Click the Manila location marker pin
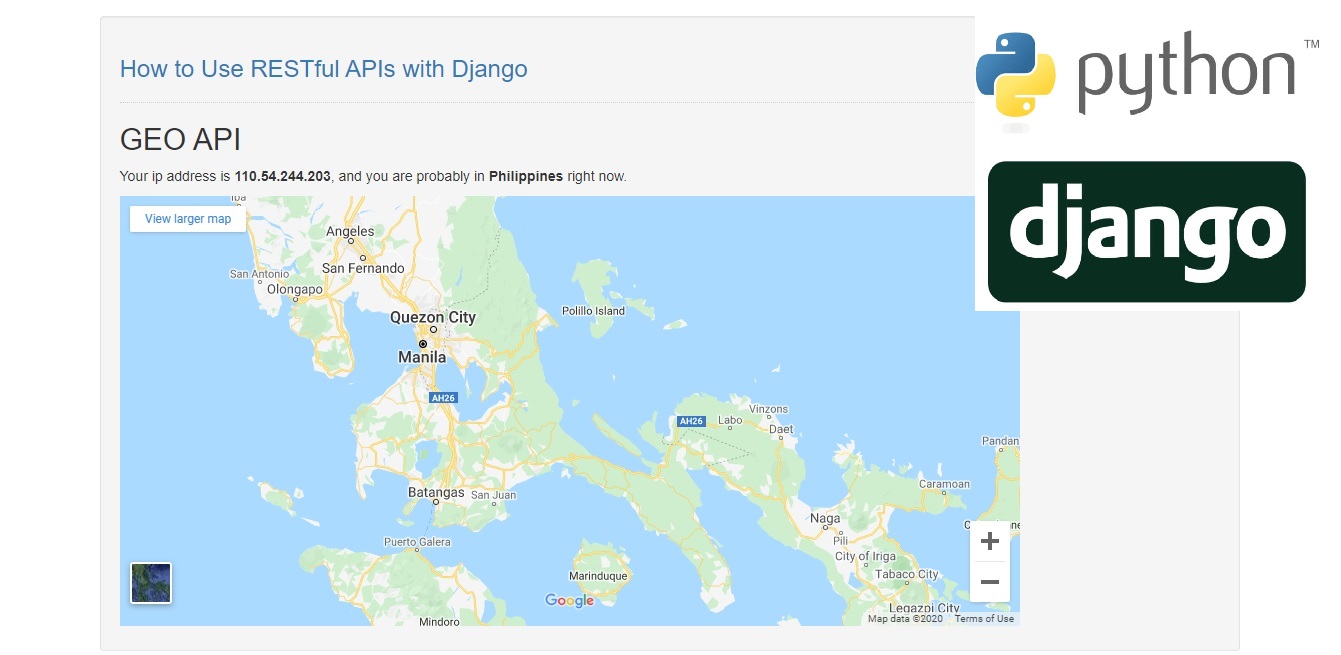Screen dimensions: 1341x655 point(423,343)
